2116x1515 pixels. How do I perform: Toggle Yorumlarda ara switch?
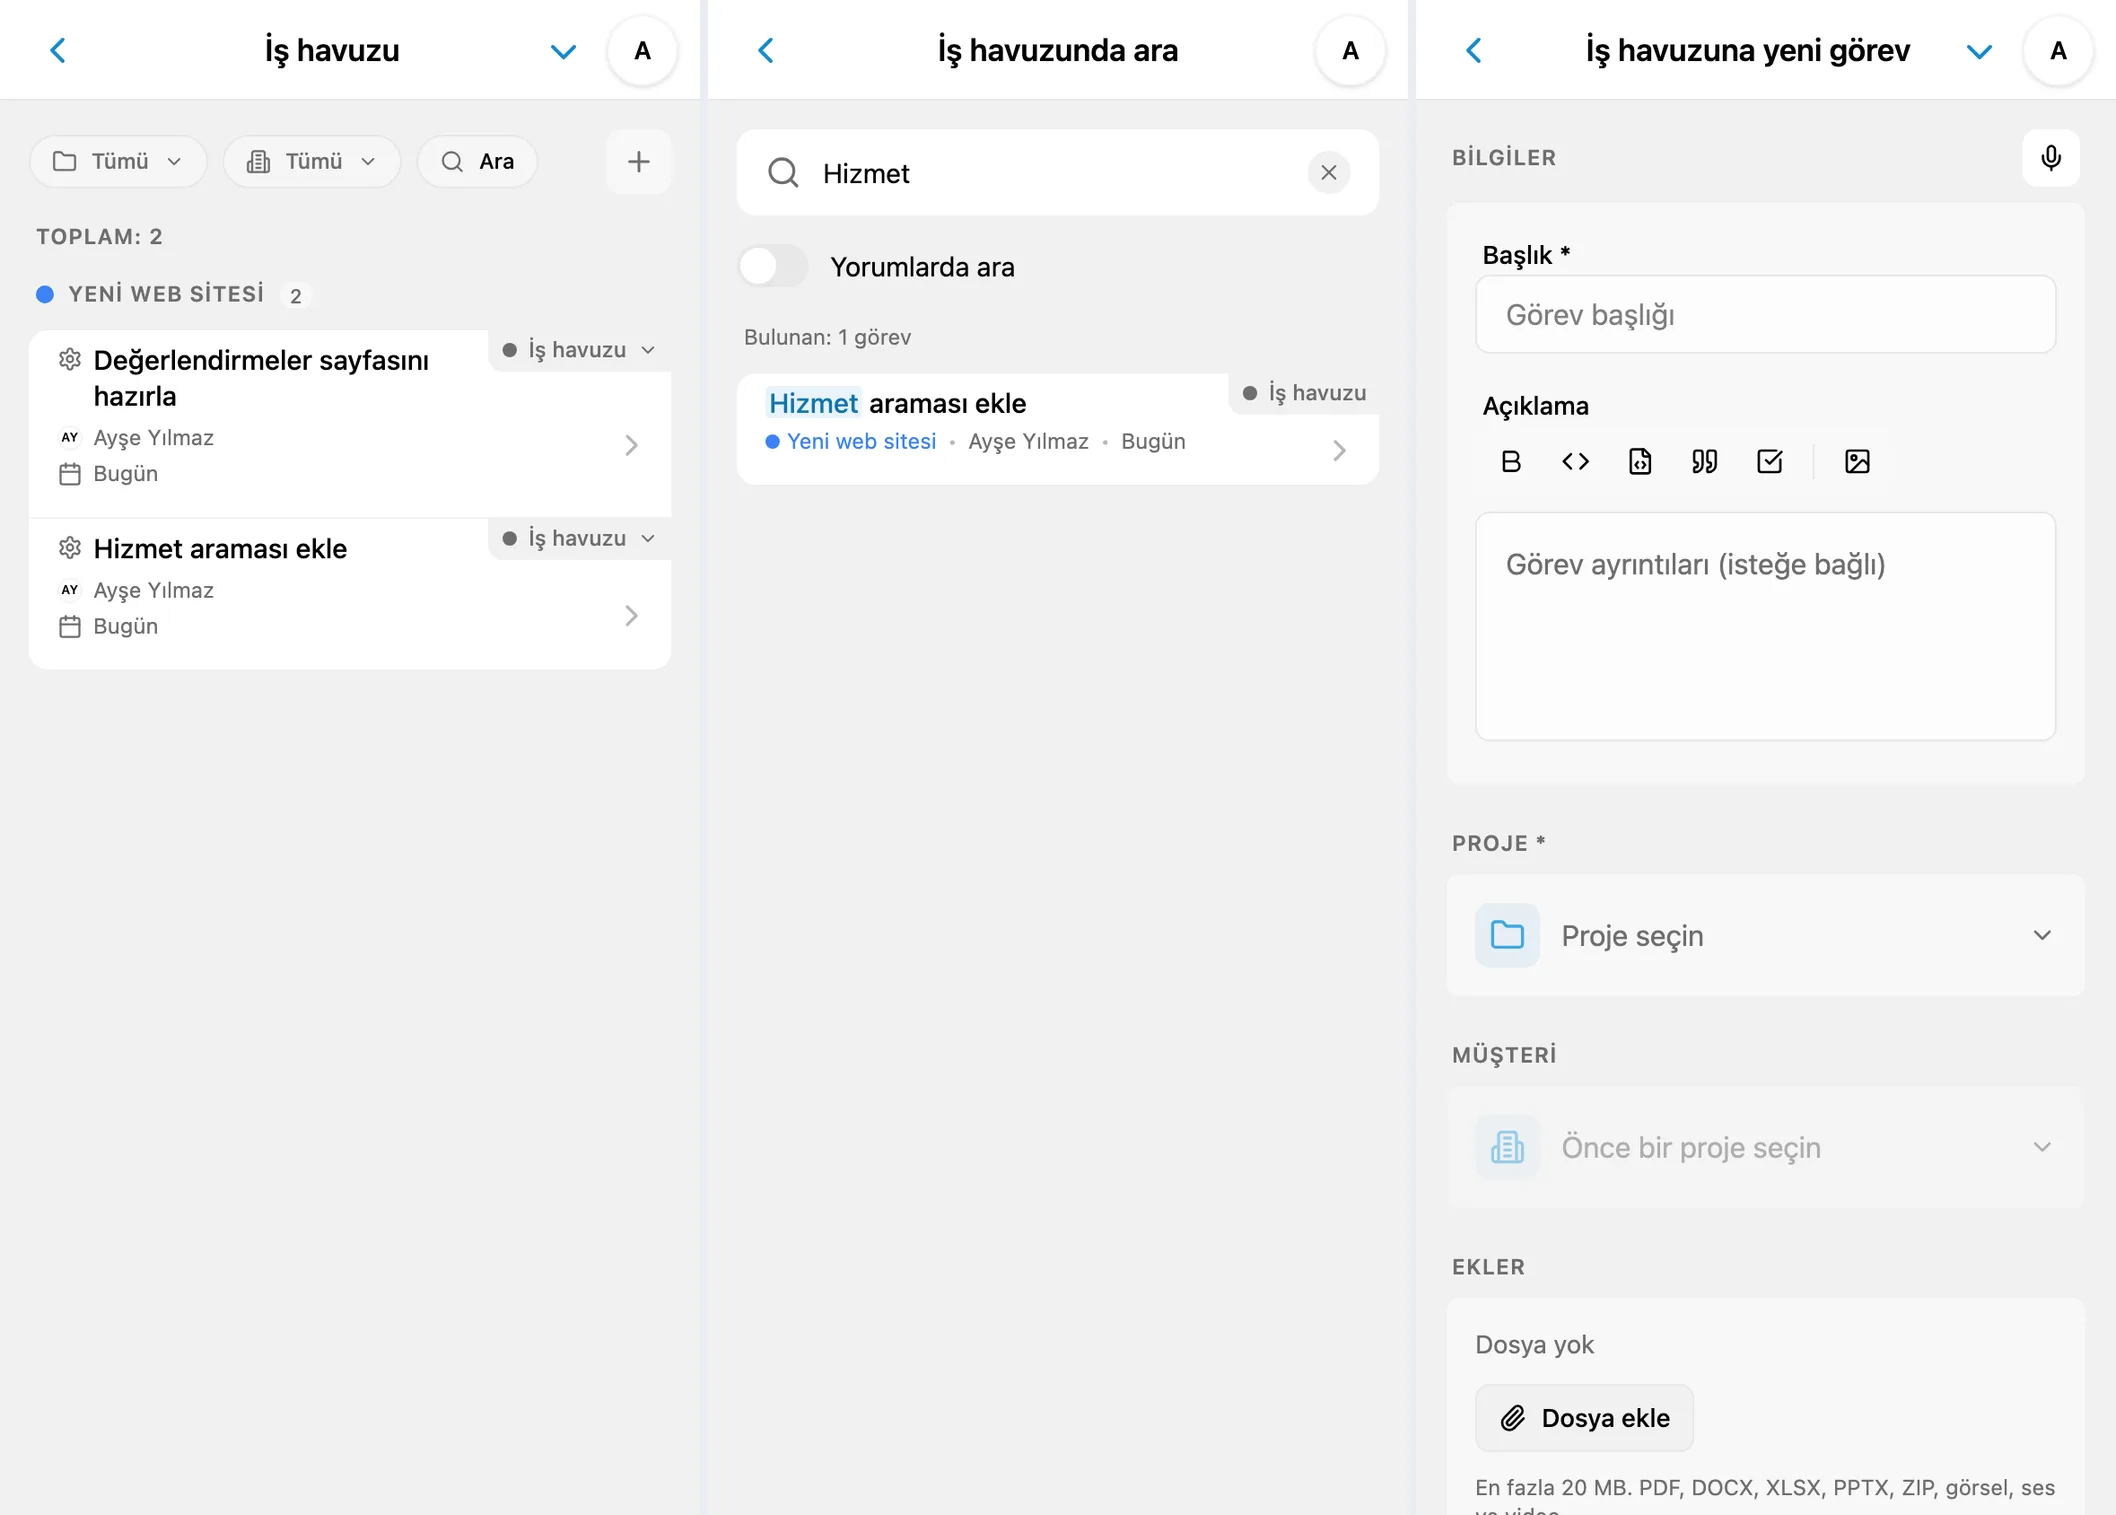(x=772, y=266)
